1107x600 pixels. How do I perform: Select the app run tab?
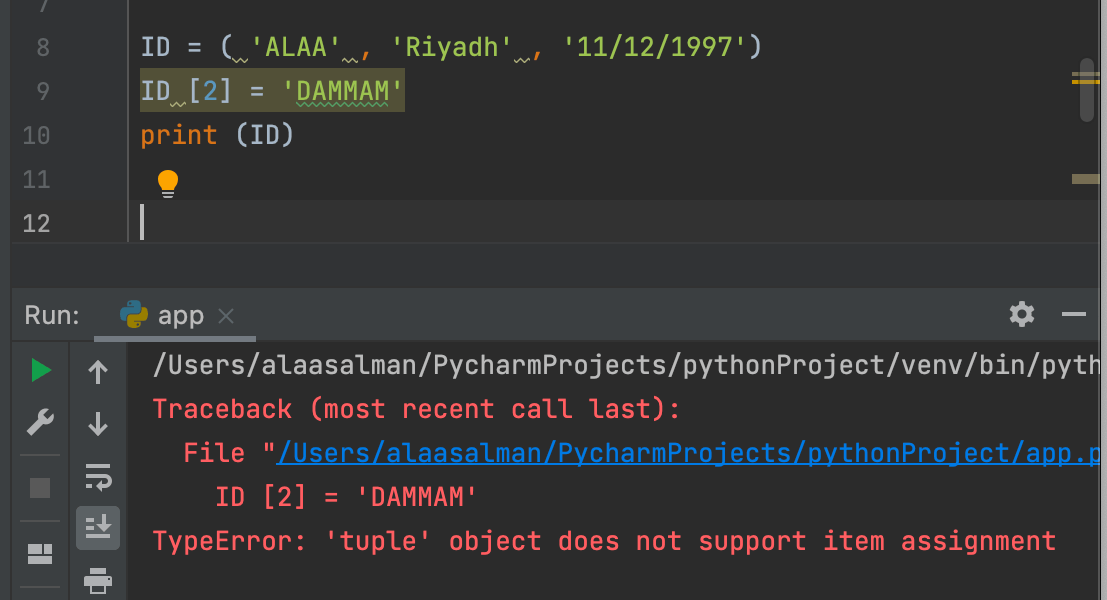click(x=162, y=315)
